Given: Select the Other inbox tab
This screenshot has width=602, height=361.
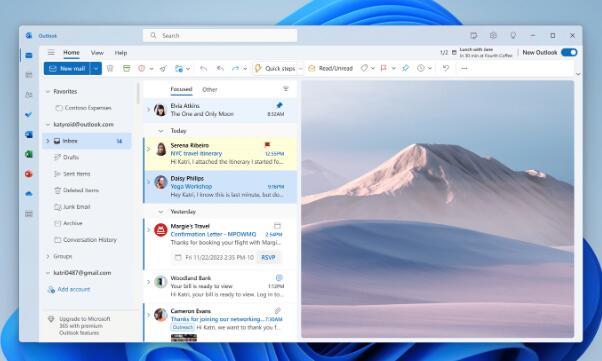Looking at the screenshot, I should [210, 89].
